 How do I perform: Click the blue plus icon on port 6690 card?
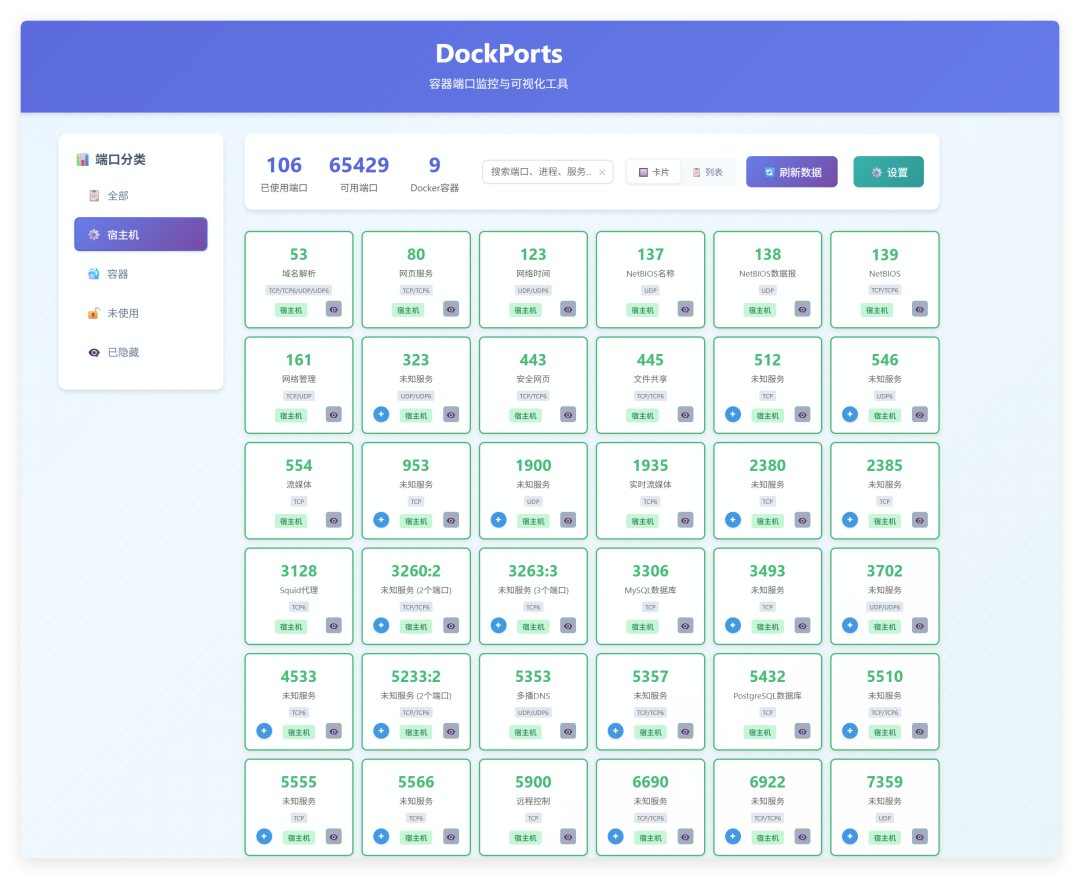(616, 836)
